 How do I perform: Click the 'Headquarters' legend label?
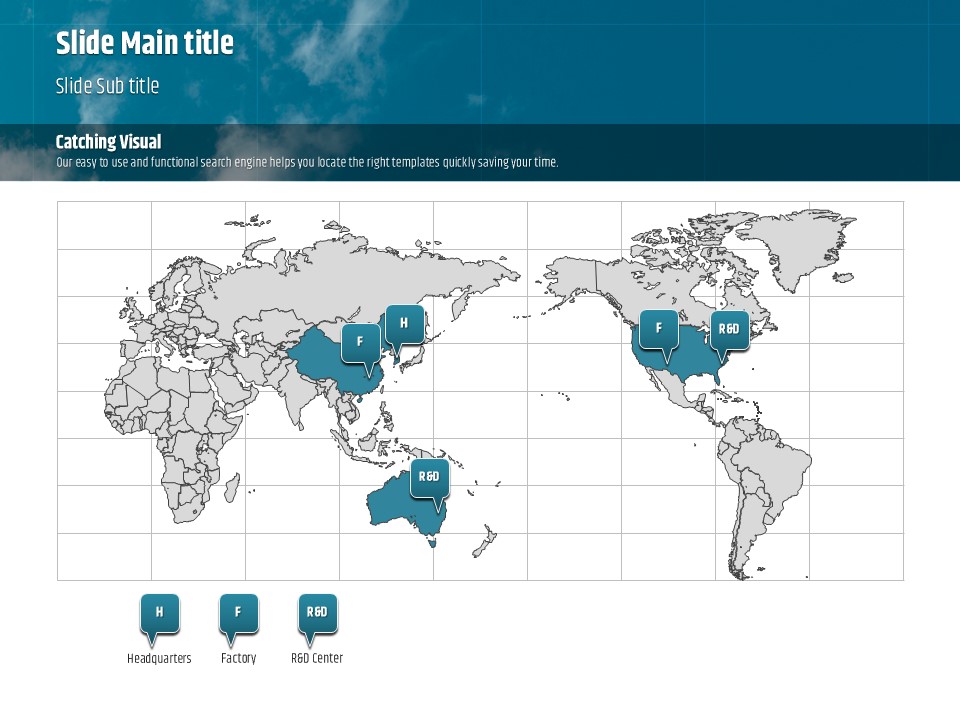159,659
